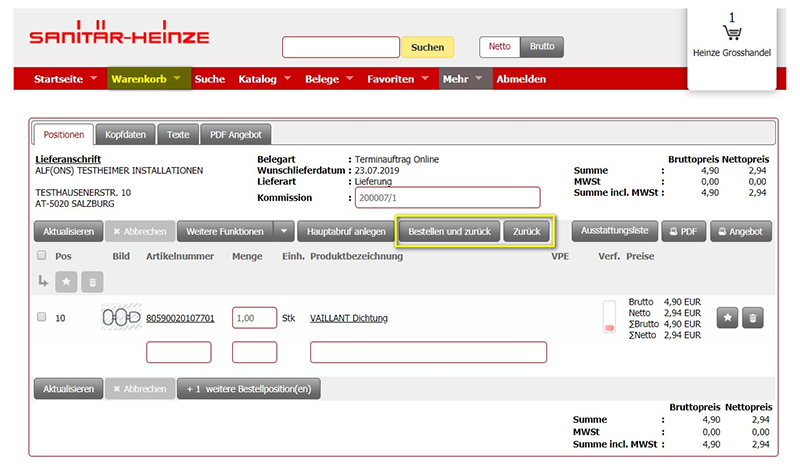Click the bulk delete trash icon below the header
Viewport: 800px width, 467px height.
(91, 283)
